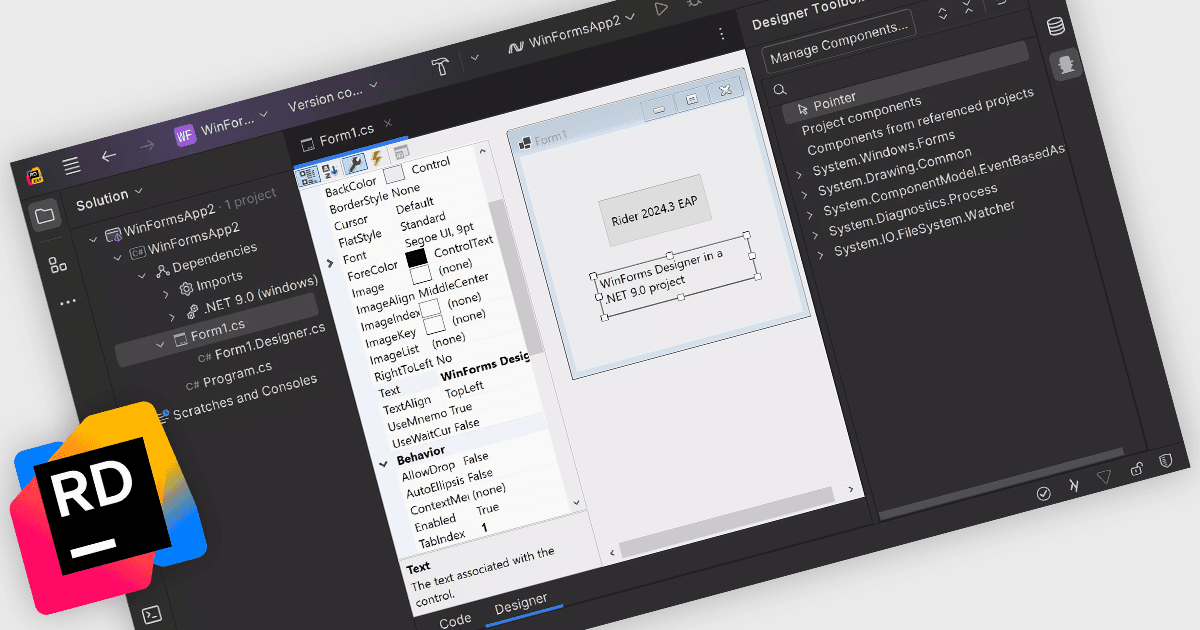The height and width of the screenshot is (630, 1200).
Task: Select the TextAlign TopLeft property value
Action: (x=465, y=388)
